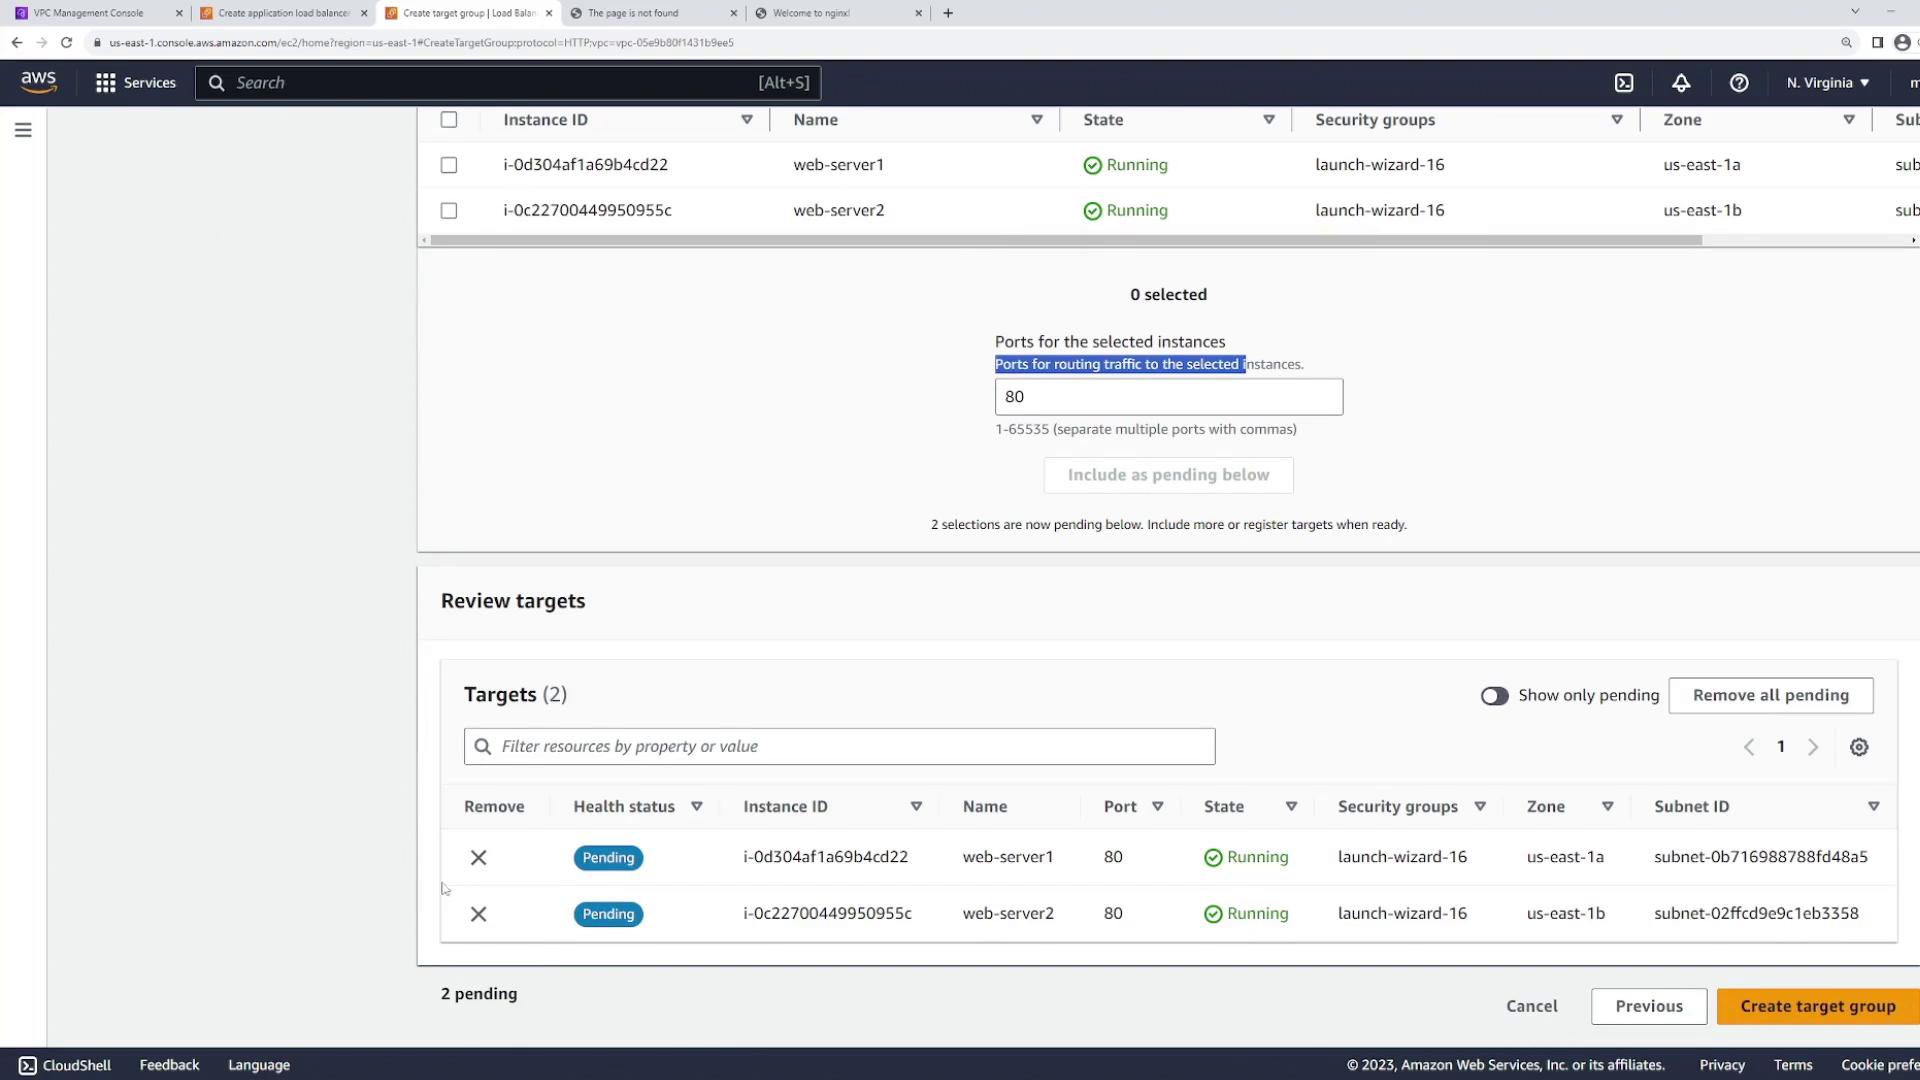Viewport: 1920px width, 1080px height.
Task: Go to AWS console home logo
Action: (39, 82)
